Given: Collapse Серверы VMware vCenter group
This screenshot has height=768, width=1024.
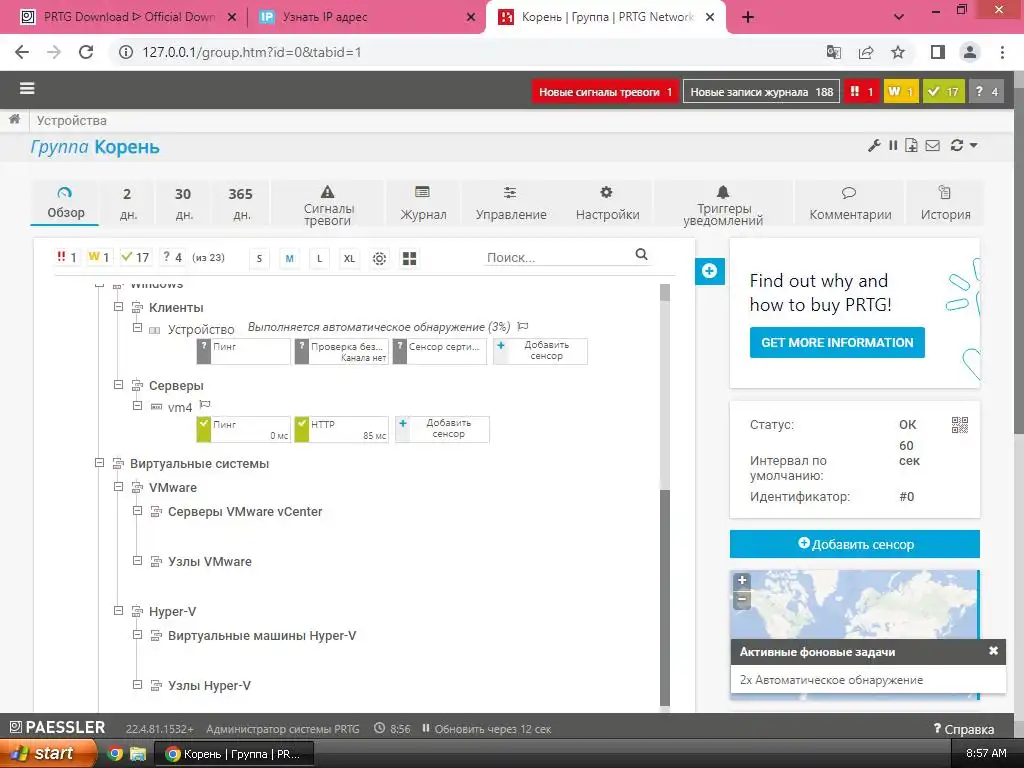Looking at the screenshot, I should 137,511.
